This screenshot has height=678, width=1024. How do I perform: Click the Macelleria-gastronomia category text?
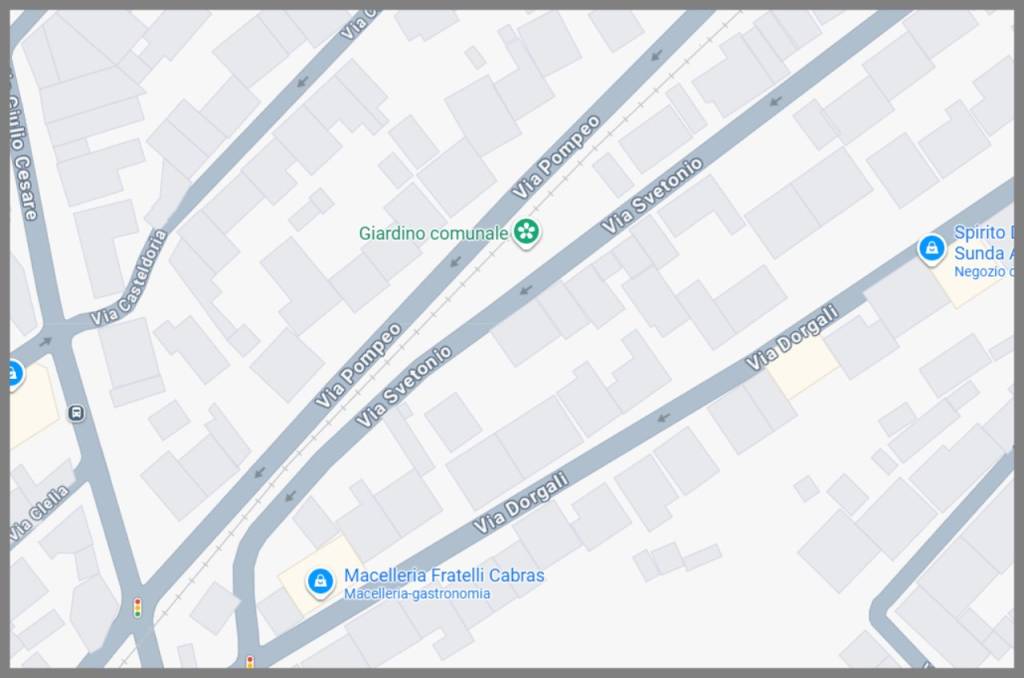(x=417, y=594)
